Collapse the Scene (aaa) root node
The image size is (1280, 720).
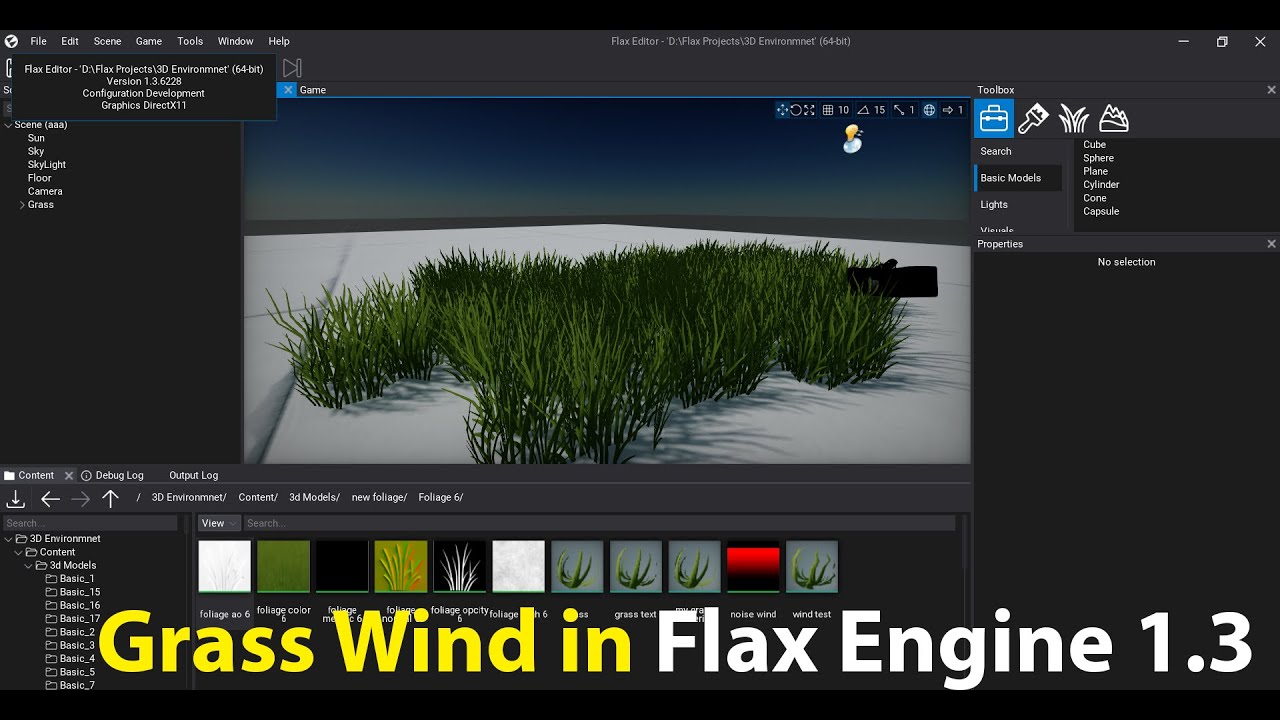[8, 125]
